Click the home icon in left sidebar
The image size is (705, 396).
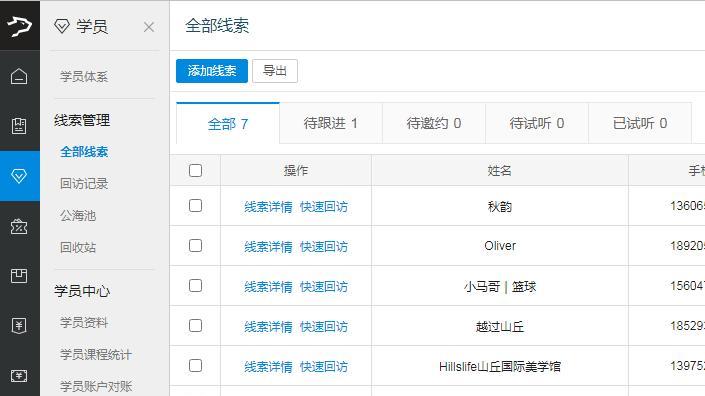(19, 76)
